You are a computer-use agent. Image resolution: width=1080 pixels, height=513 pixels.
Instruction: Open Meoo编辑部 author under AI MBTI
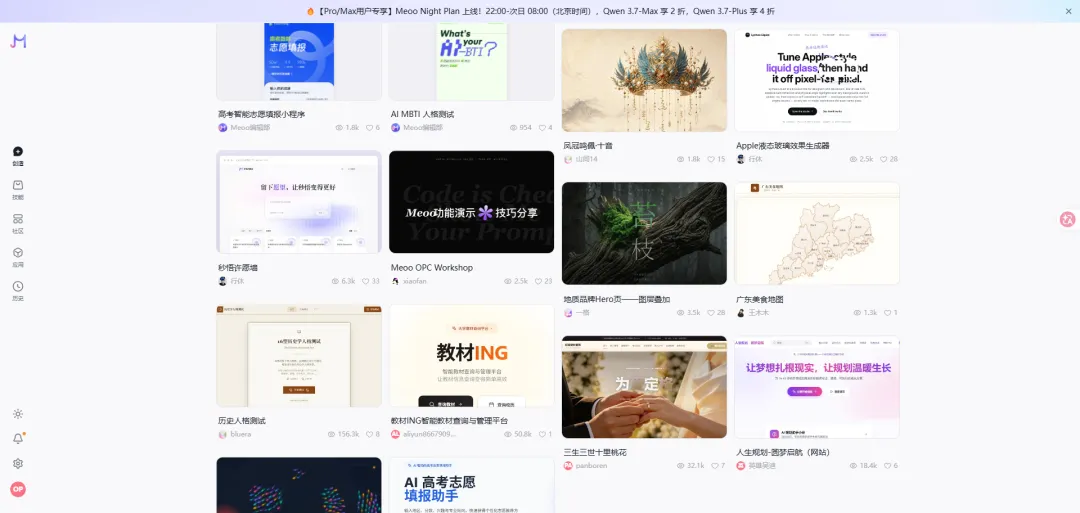417,128
